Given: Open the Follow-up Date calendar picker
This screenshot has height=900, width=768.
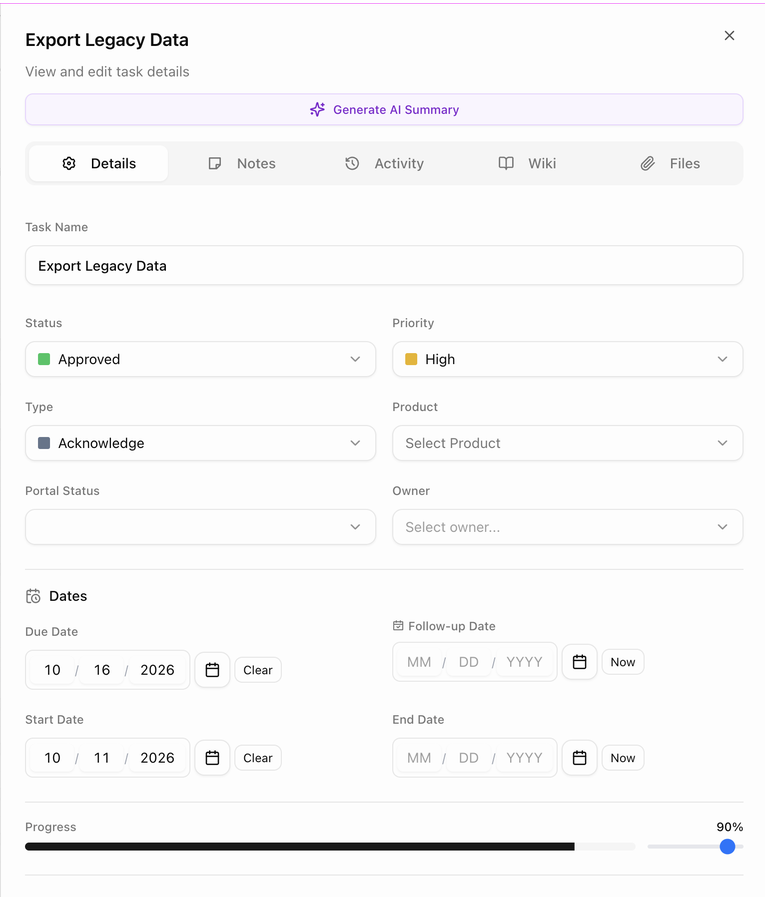Looking at the screenshot, I should (x=580, y=662).
